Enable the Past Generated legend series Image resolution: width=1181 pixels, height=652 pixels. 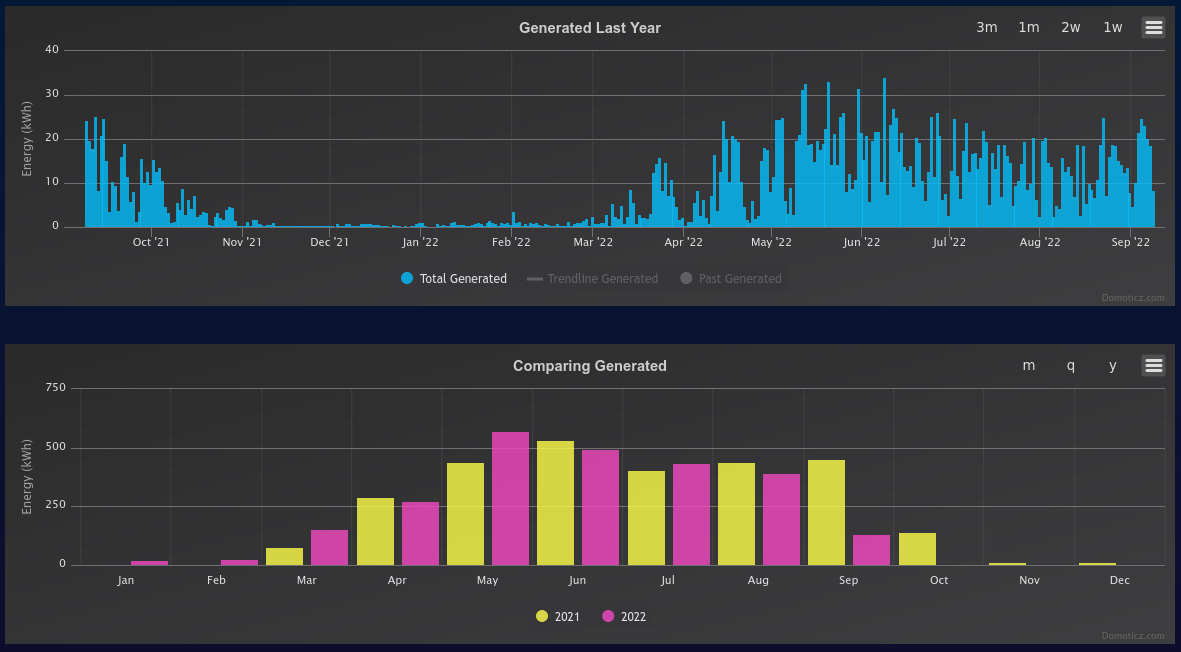point(731,279)
